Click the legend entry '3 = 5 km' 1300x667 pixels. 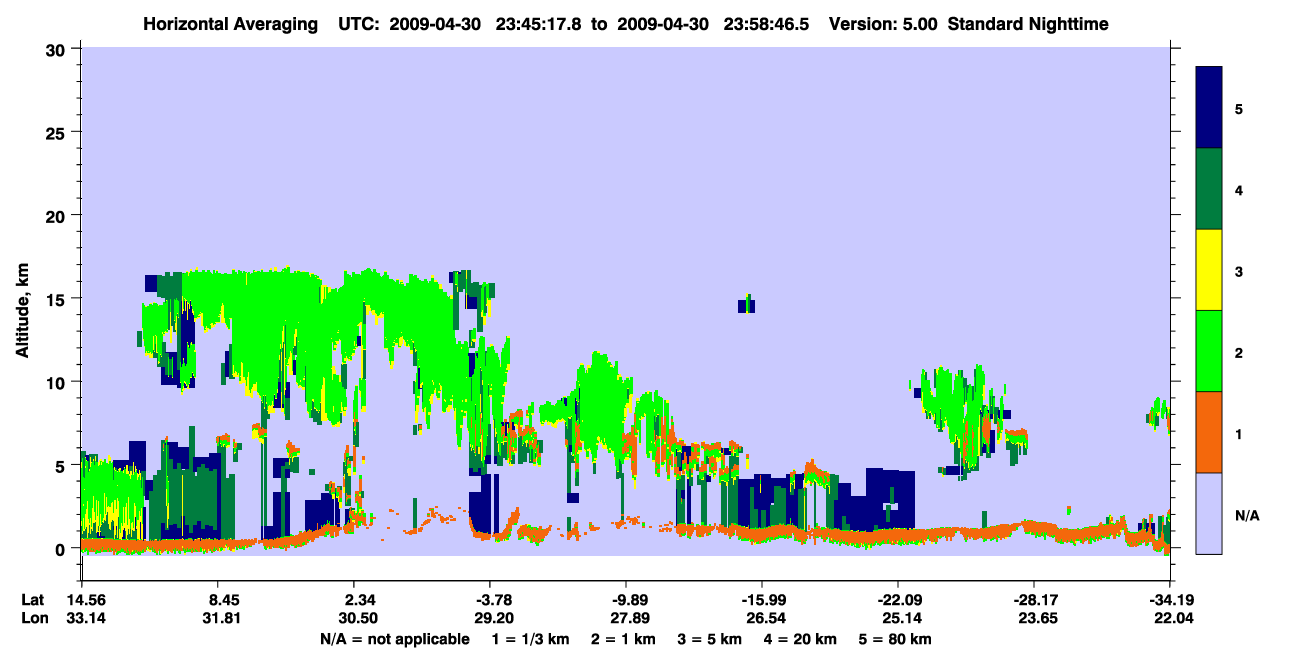pyautogui.click(x=710, y=639)
